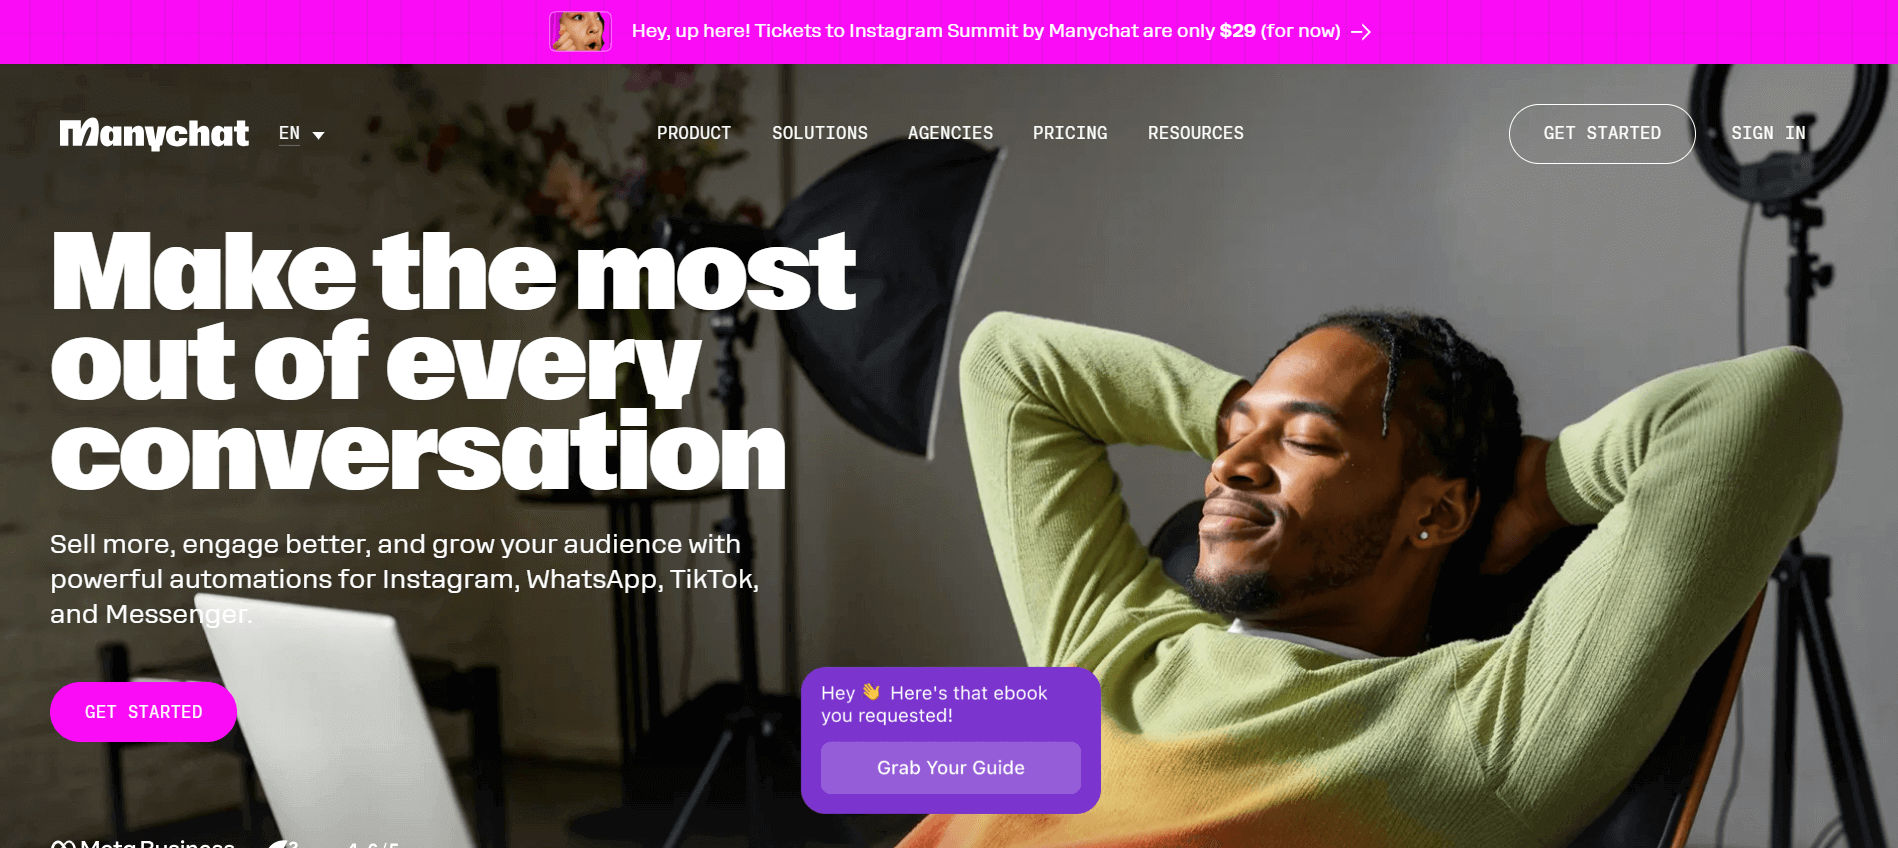Image resolution: width=1898 pixels, height=848 pixels.
Task: Open the PRODUCT menu
Action: (694, 133)
